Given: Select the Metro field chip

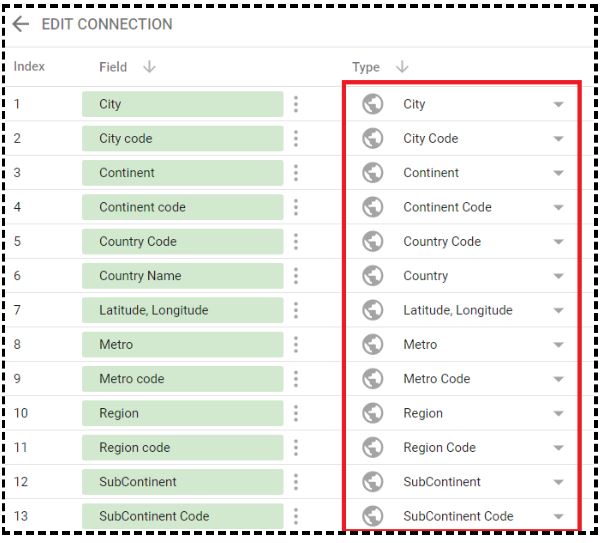Looking at the screenshot, I should pos(183,345).
